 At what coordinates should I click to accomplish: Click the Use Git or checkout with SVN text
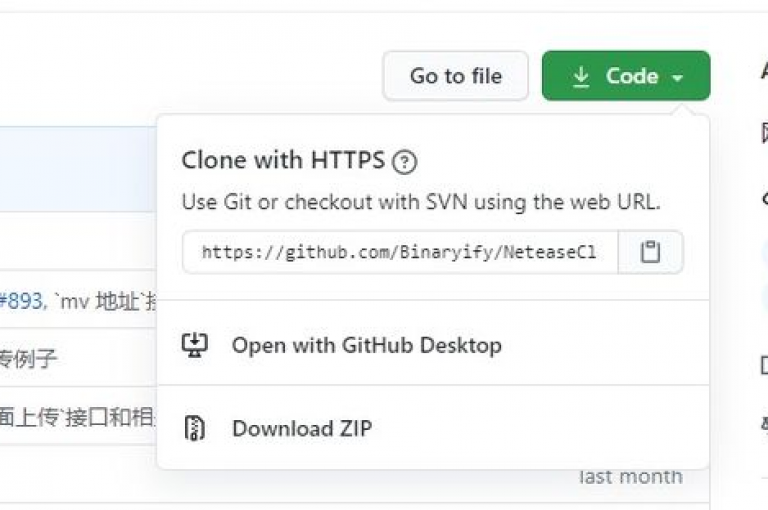pos(421,202)
